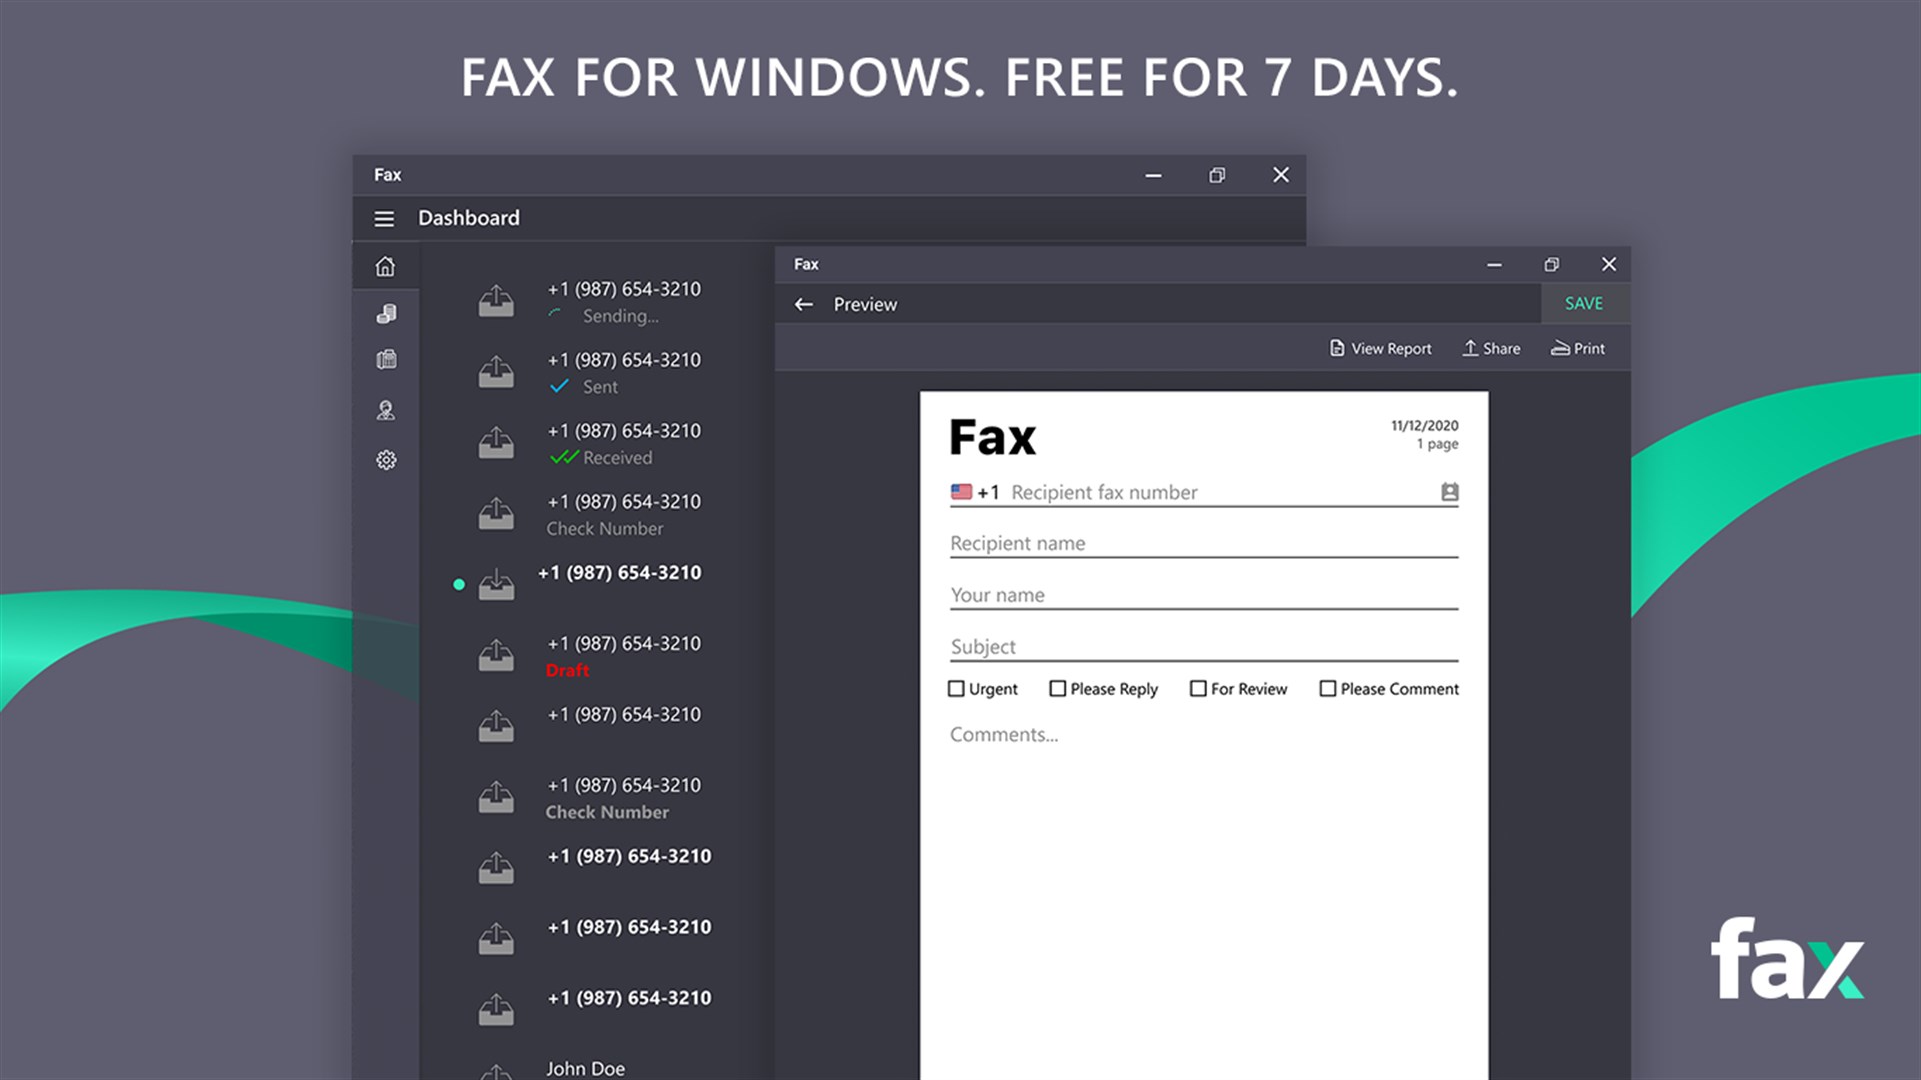Open the fax machine sidebar icon
Screen dimensions: 1921x1080
tap(386, 360)
